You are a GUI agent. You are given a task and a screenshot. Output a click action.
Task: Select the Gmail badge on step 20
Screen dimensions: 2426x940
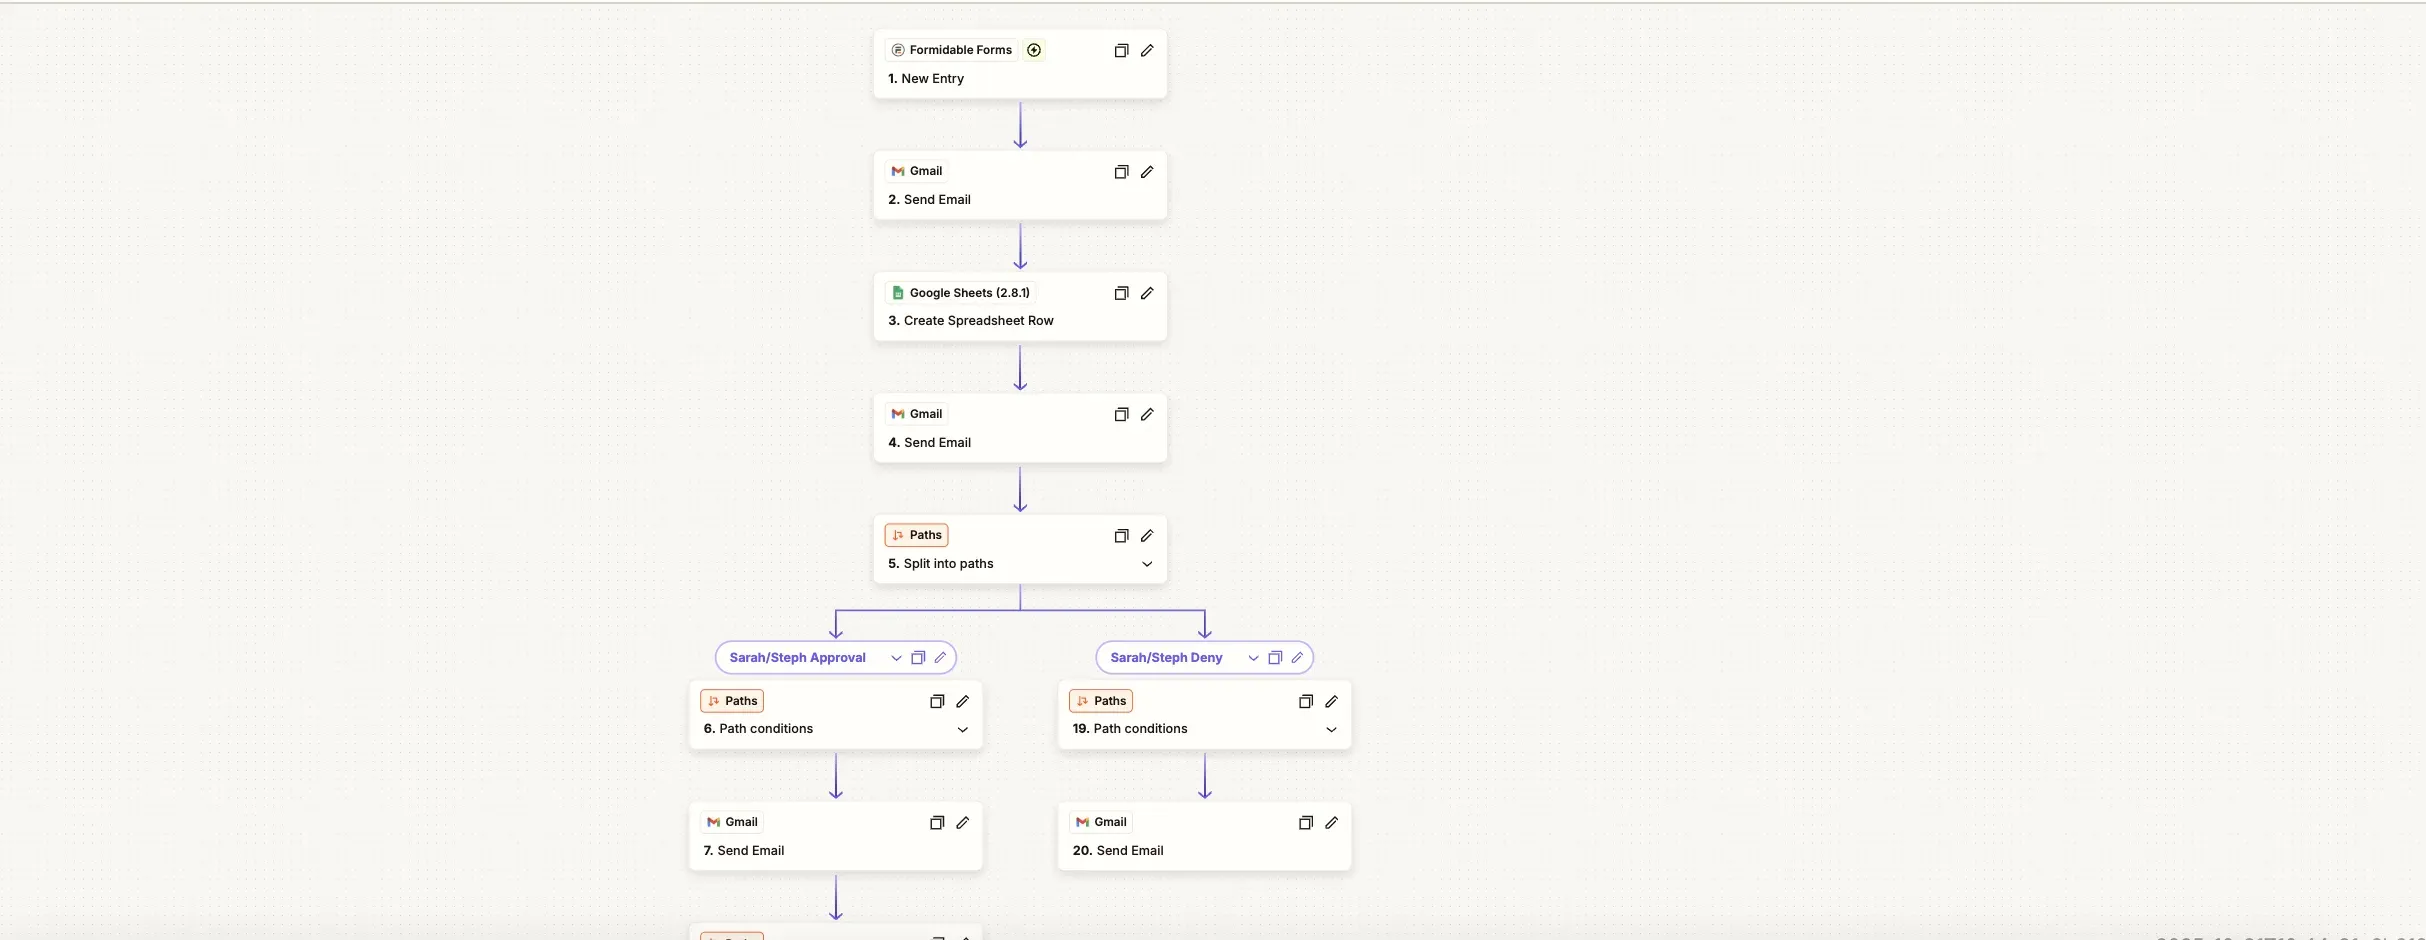(x=1100, y=822)
